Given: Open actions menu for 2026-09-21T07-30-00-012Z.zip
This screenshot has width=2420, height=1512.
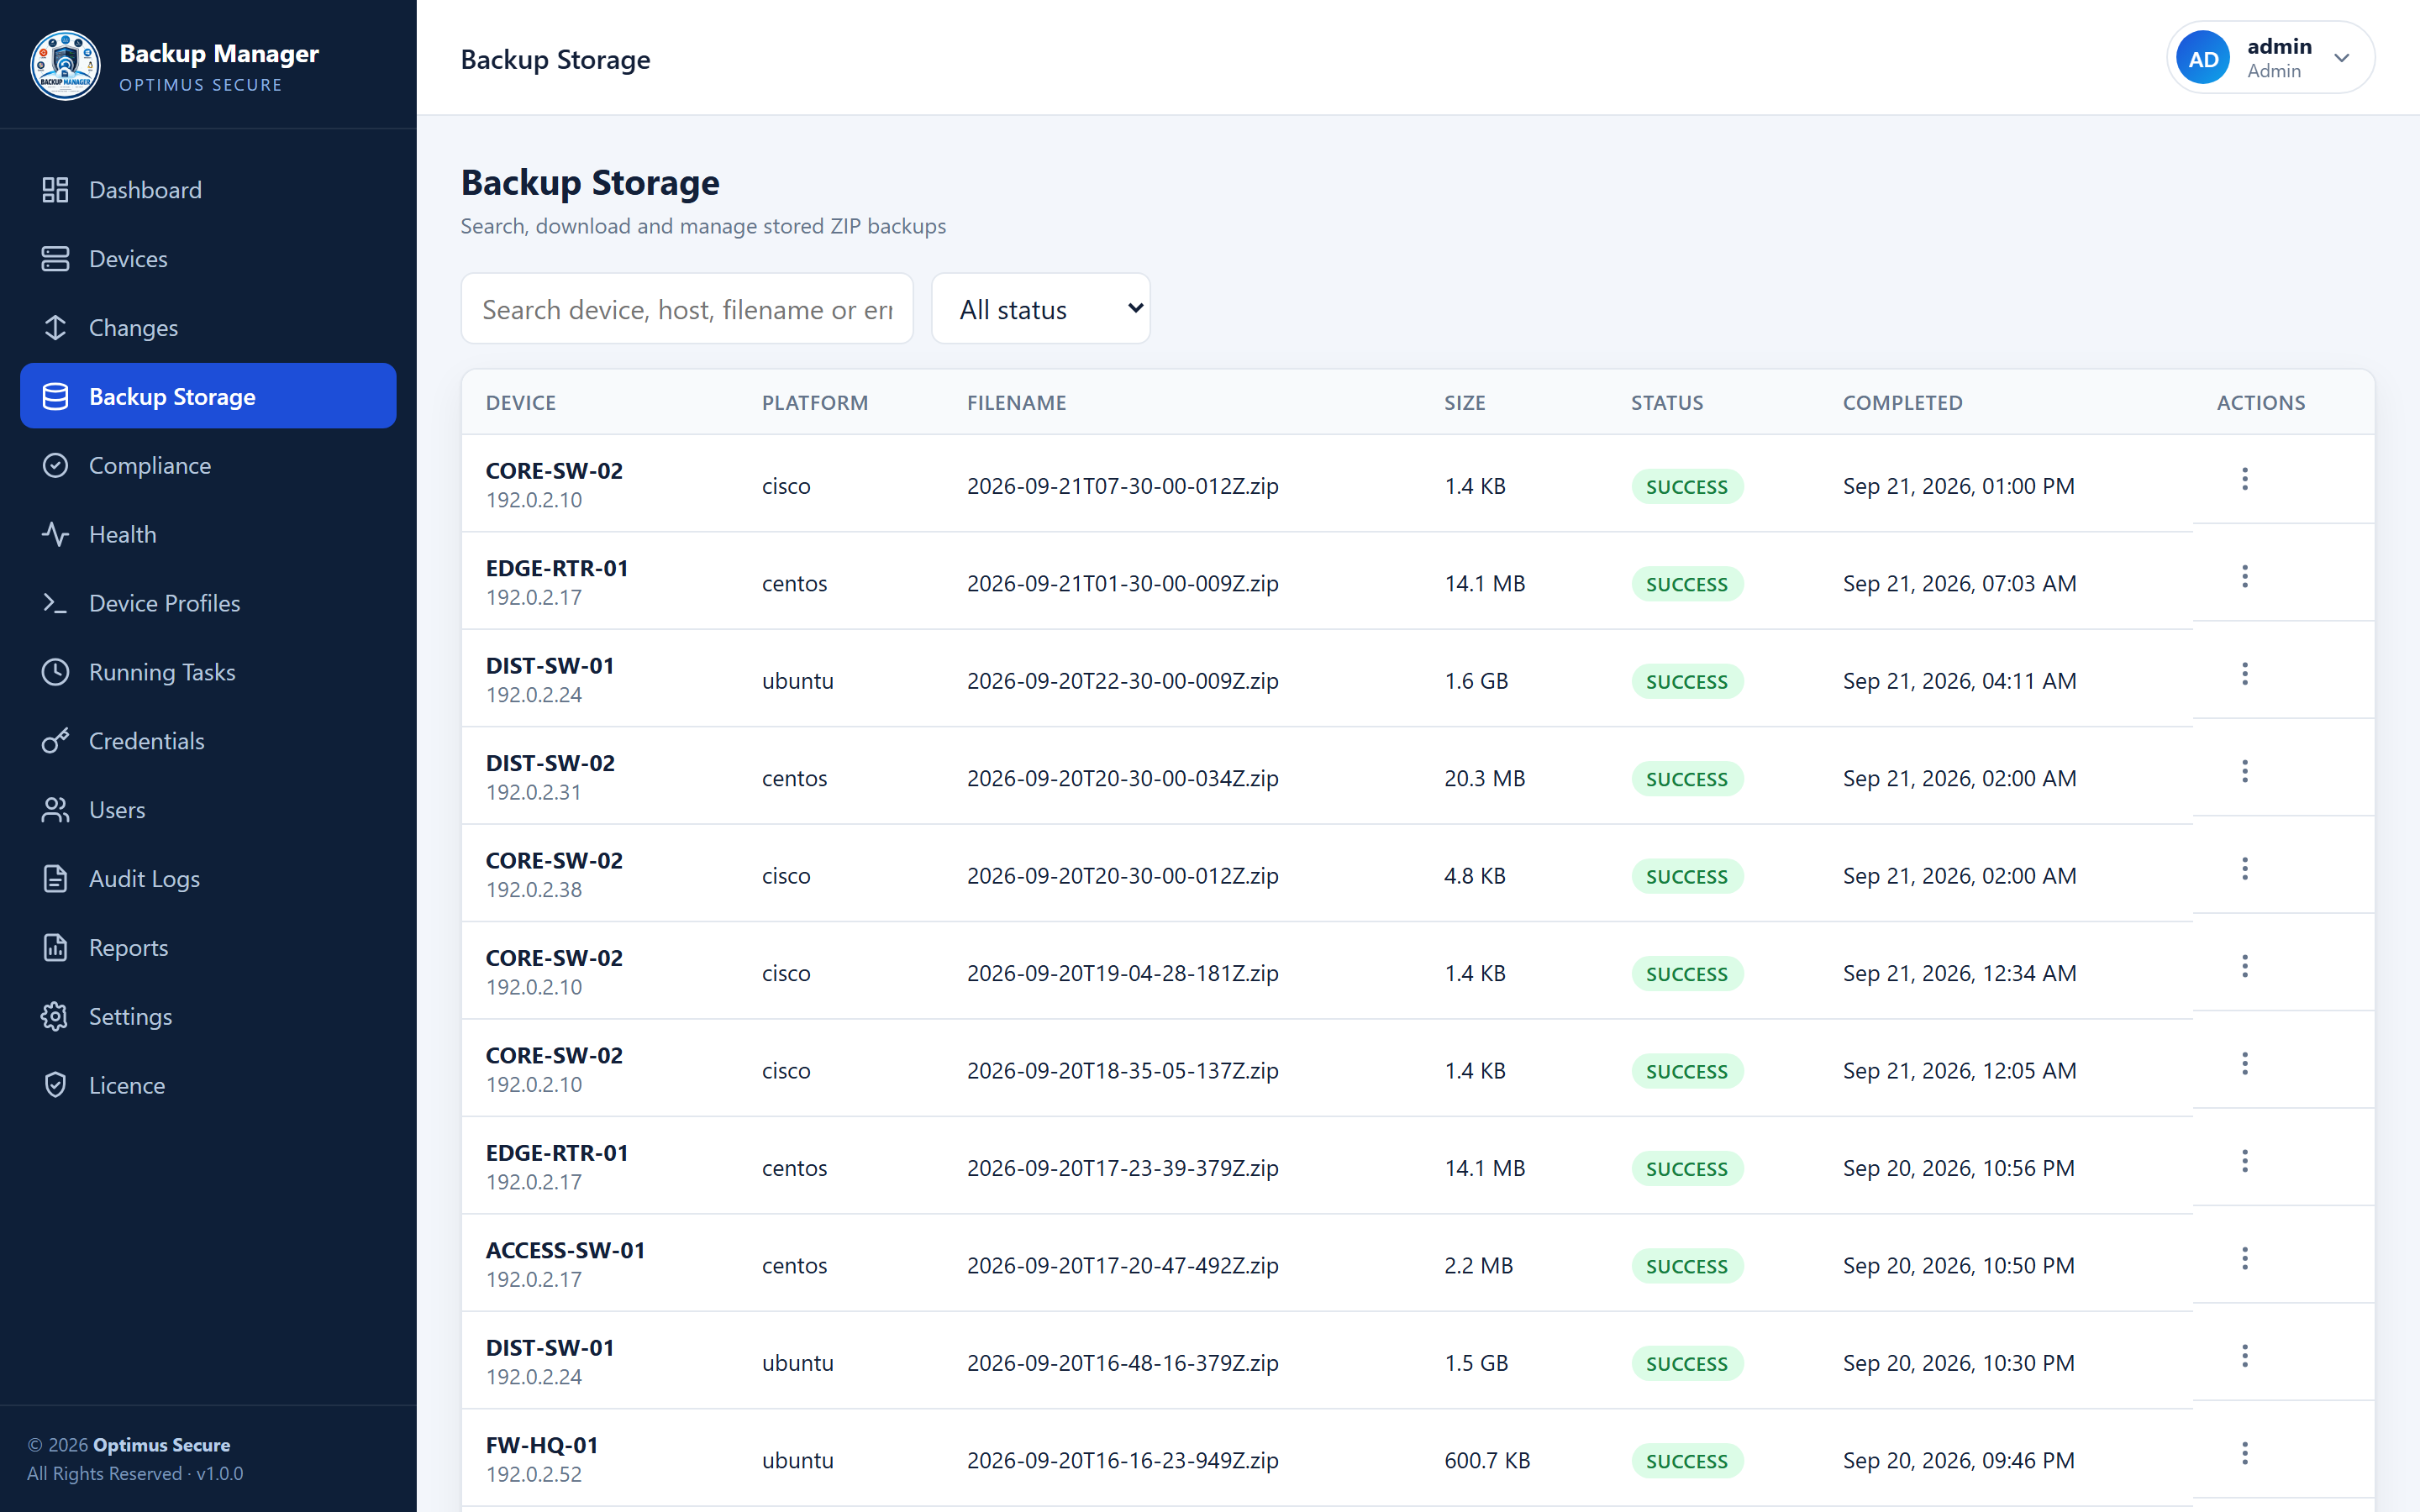Looking at the screenshot, I should click(2245, 480).
